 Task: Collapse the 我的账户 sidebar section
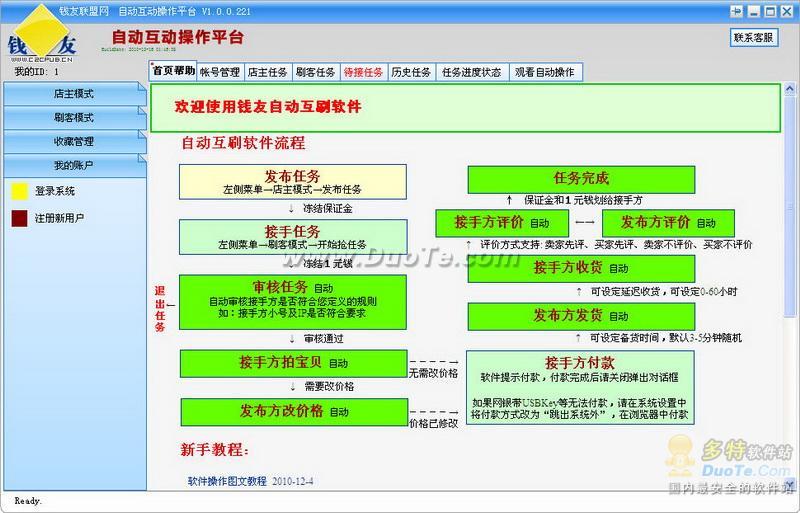(x=74, y=165)
